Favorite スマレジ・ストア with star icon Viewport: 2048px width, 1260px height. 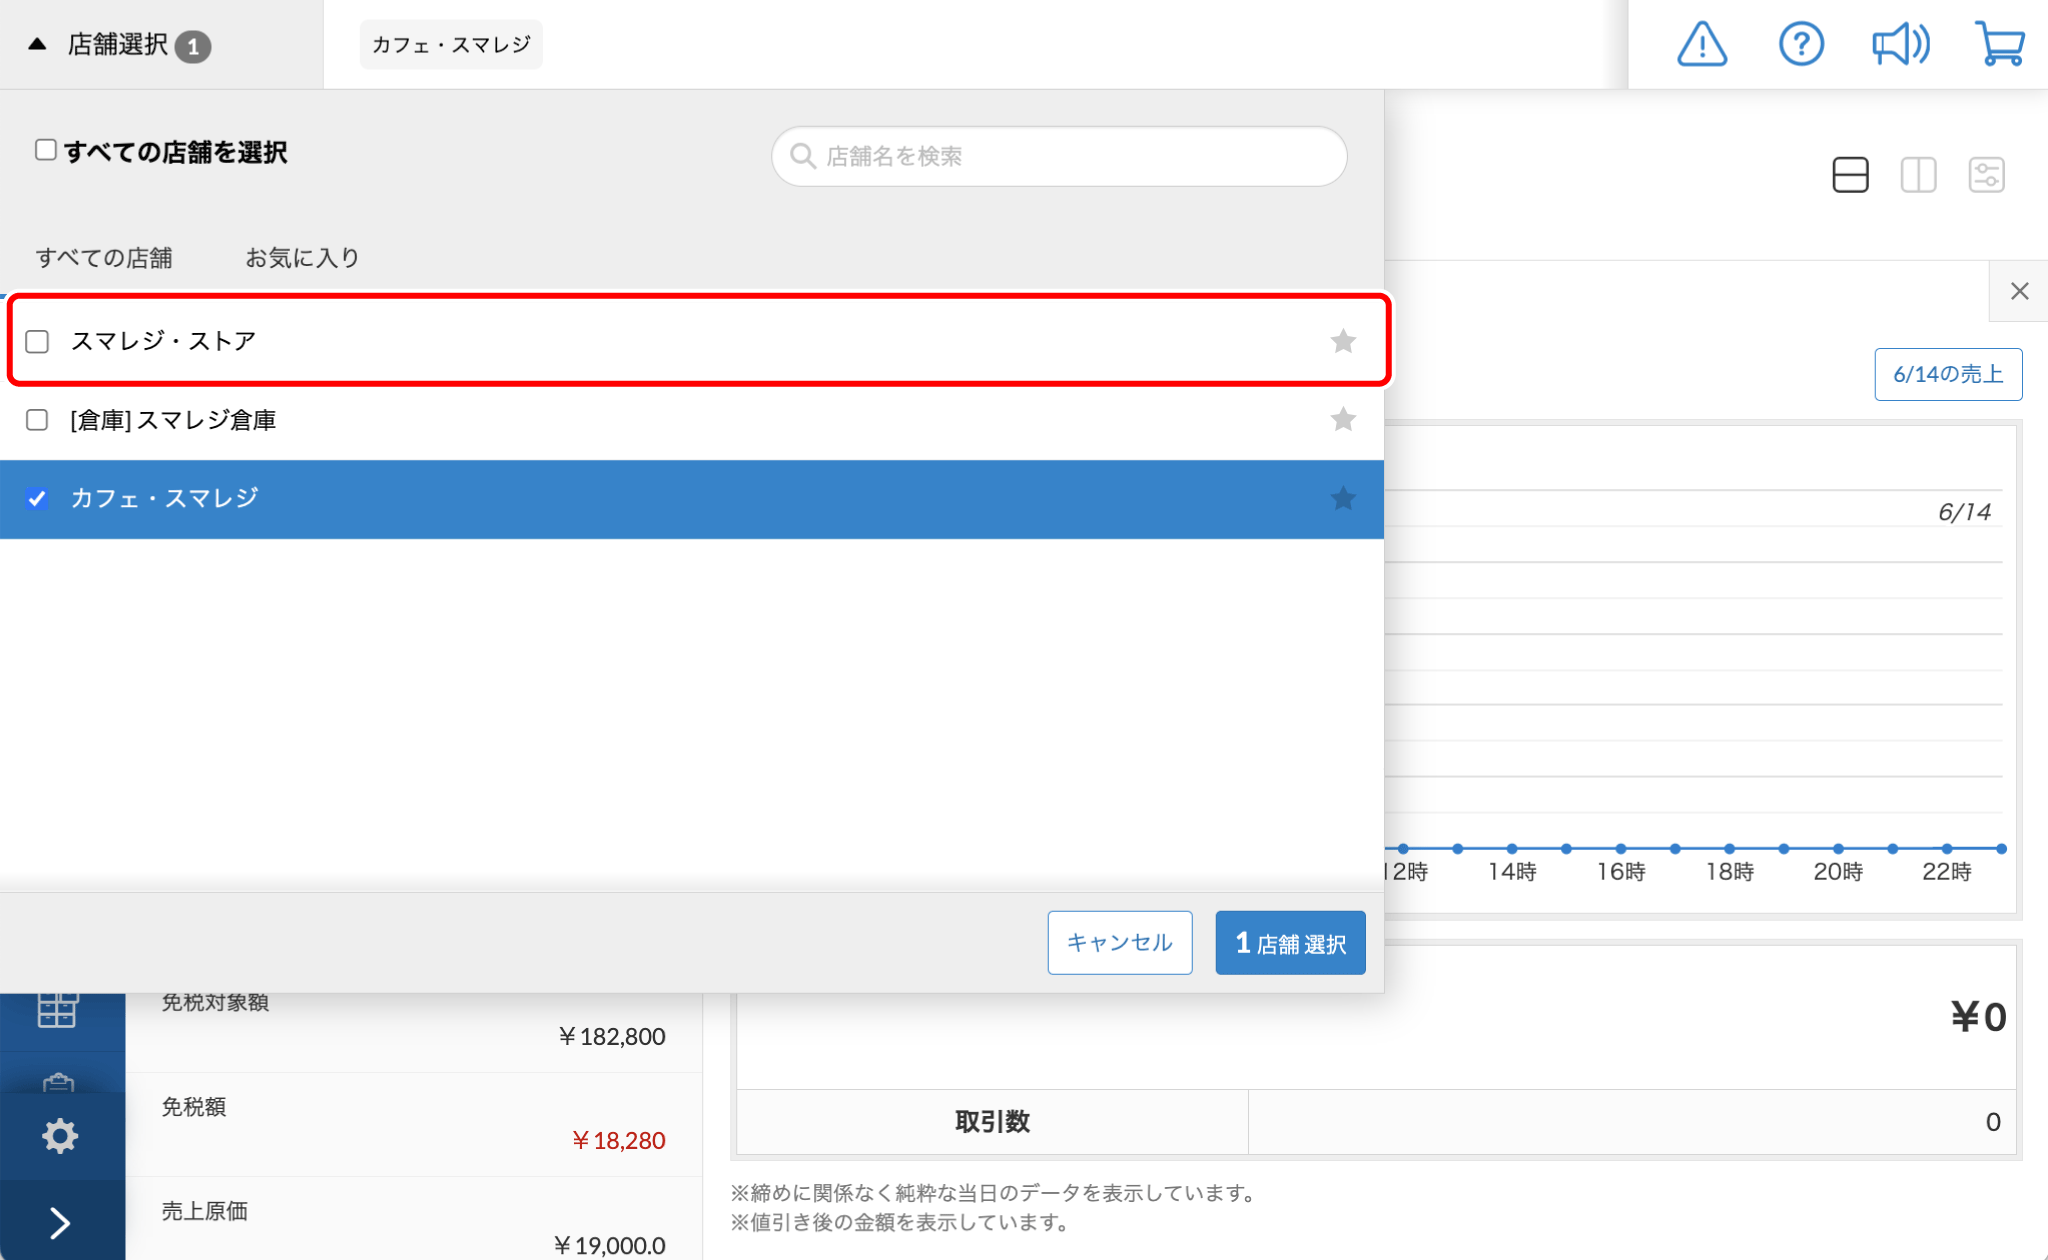tap(1343, 342)
